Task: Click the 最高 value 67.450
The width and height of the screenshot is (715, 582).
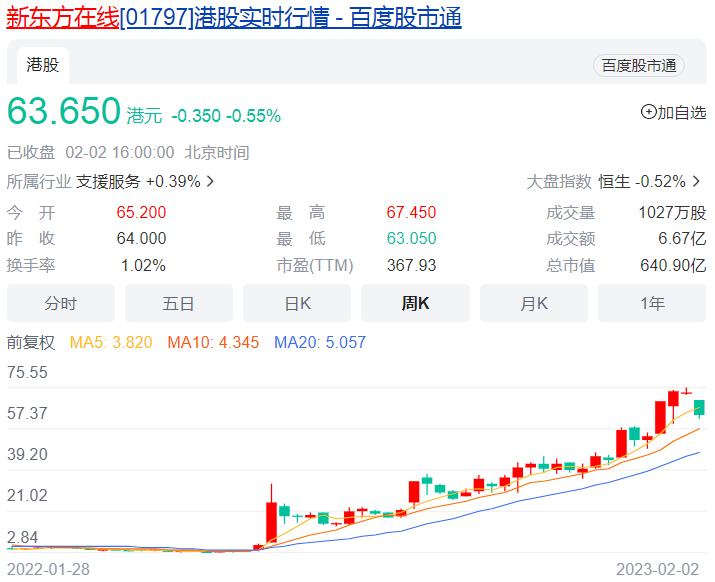Action: click(x=411, y=213)
